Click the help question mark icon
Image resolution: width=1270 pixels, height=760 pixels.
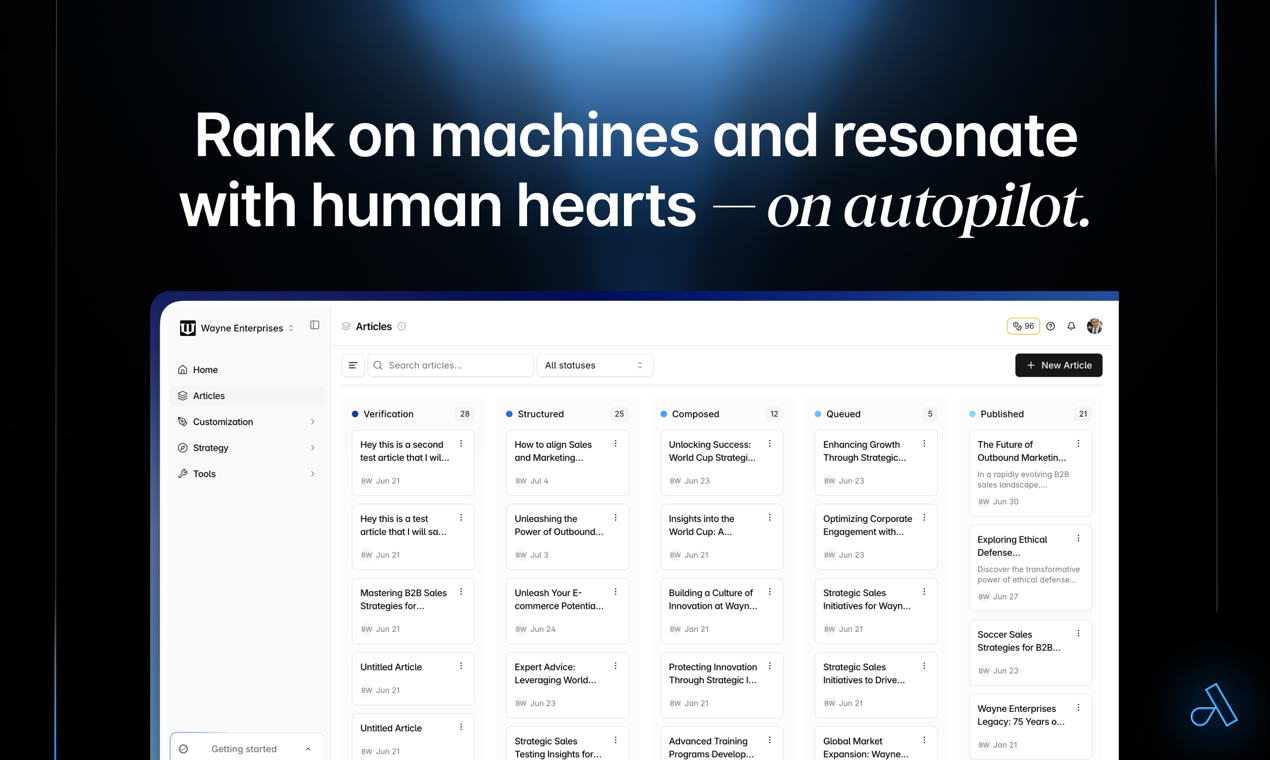[1050, 327]
